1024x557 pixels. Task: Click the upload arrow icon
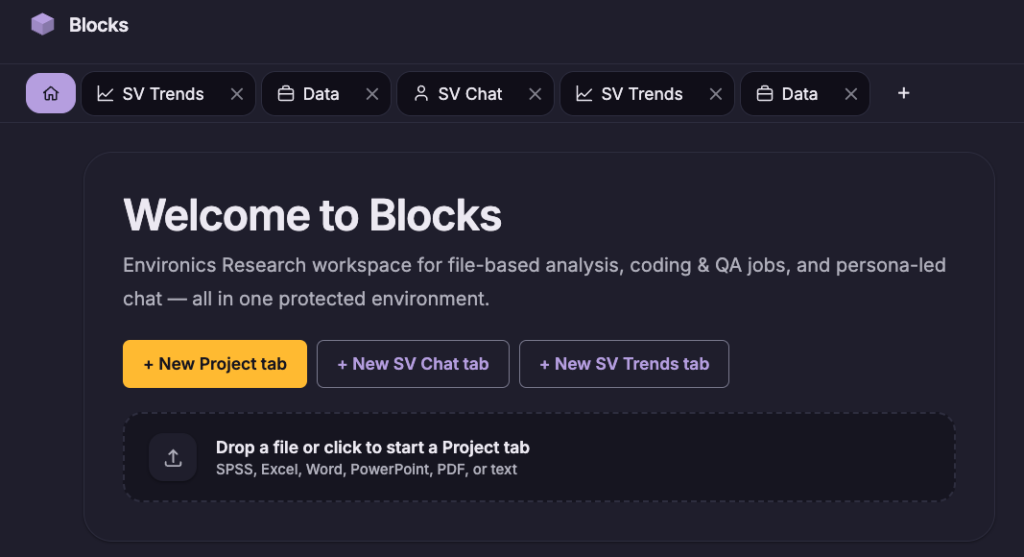(x=173, y=458)
